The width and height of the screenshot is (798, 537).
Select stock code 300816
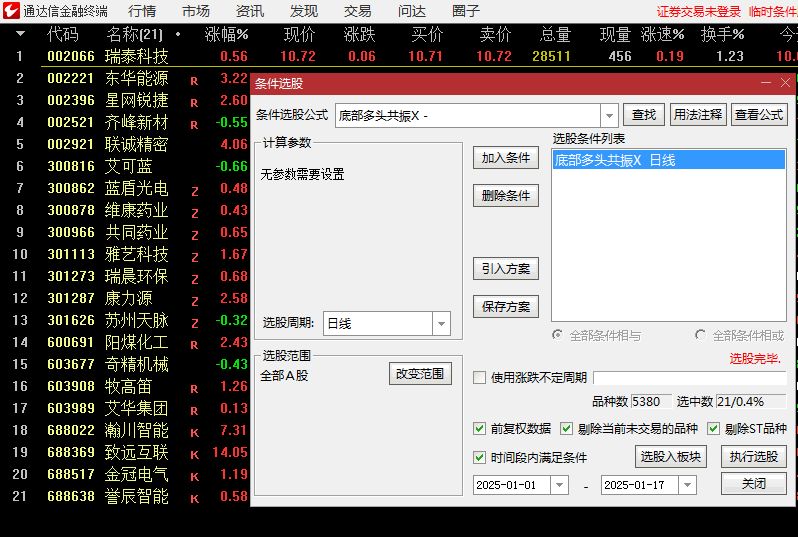coord(71,166)
